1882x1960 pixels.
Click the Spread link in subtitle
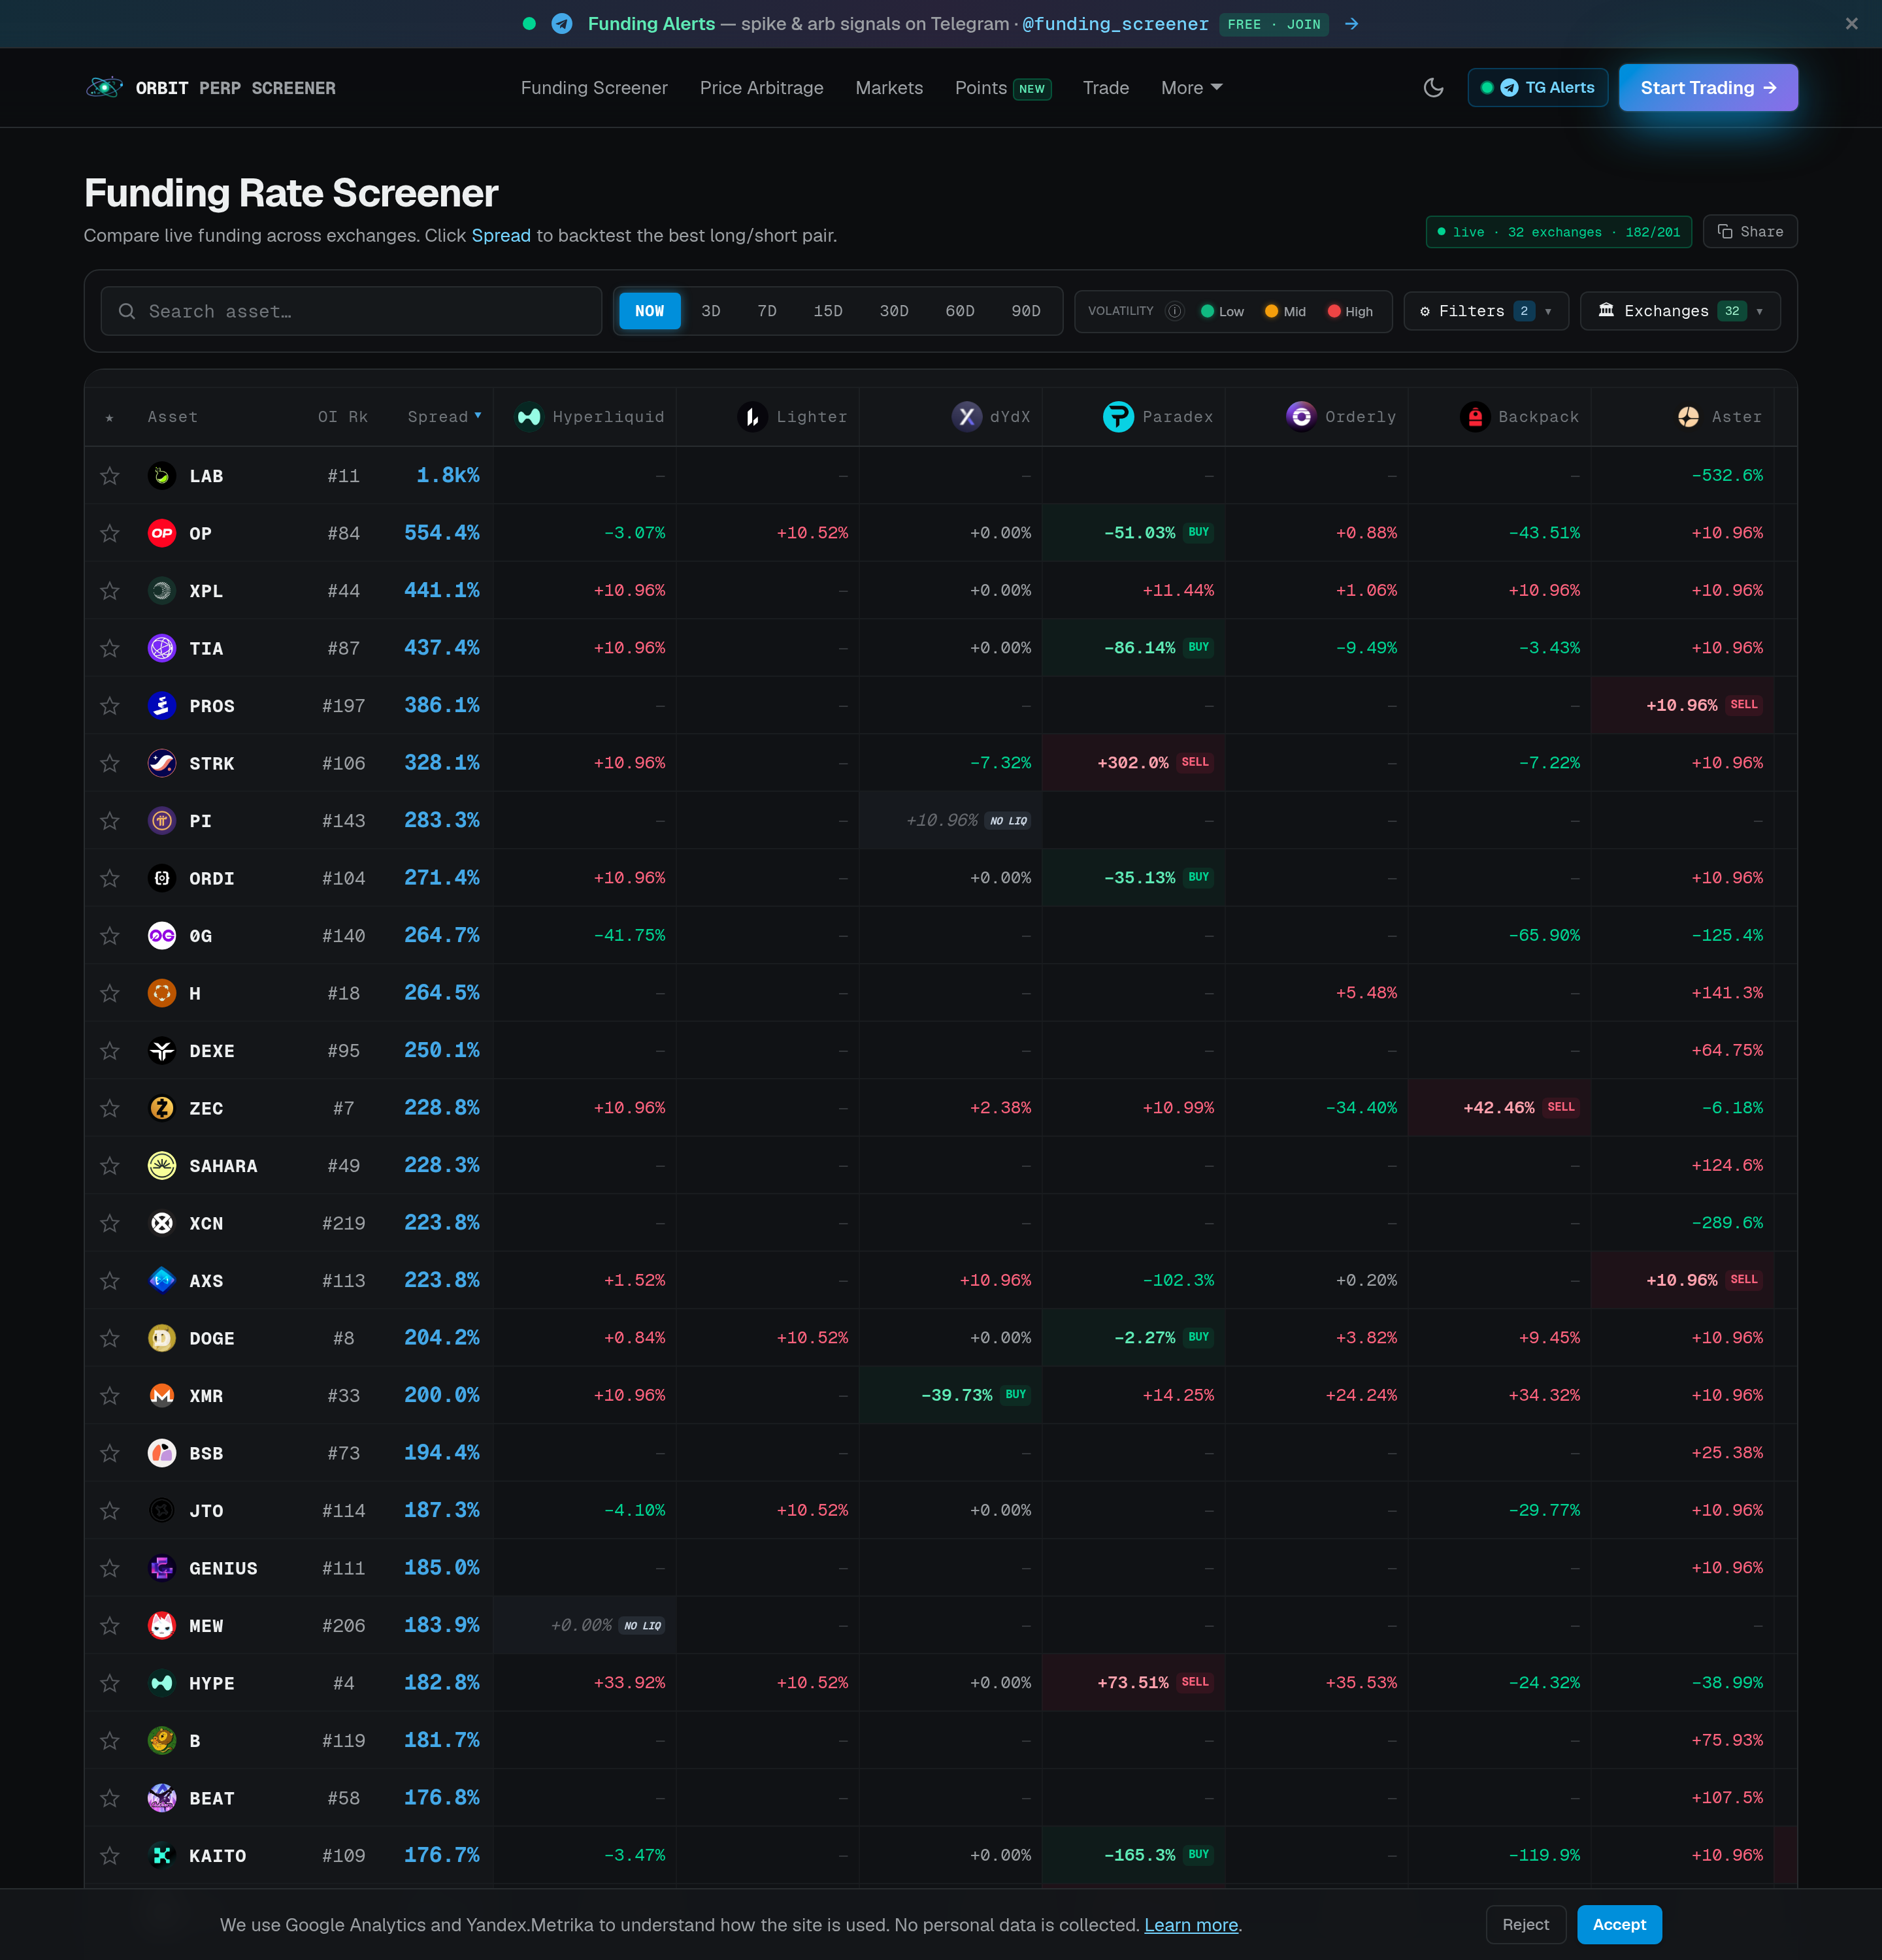coord(501,235)
